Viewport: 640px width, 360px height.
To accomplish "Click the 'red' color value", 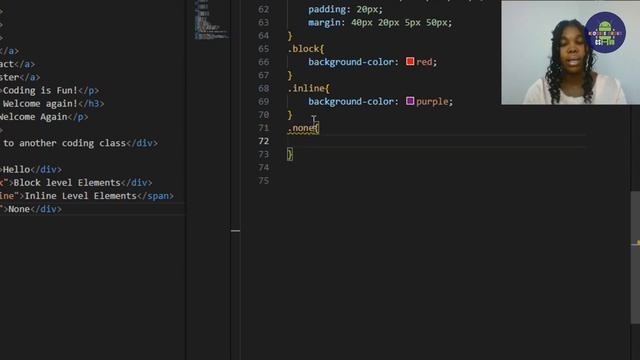I will click(x=424, y=62).
